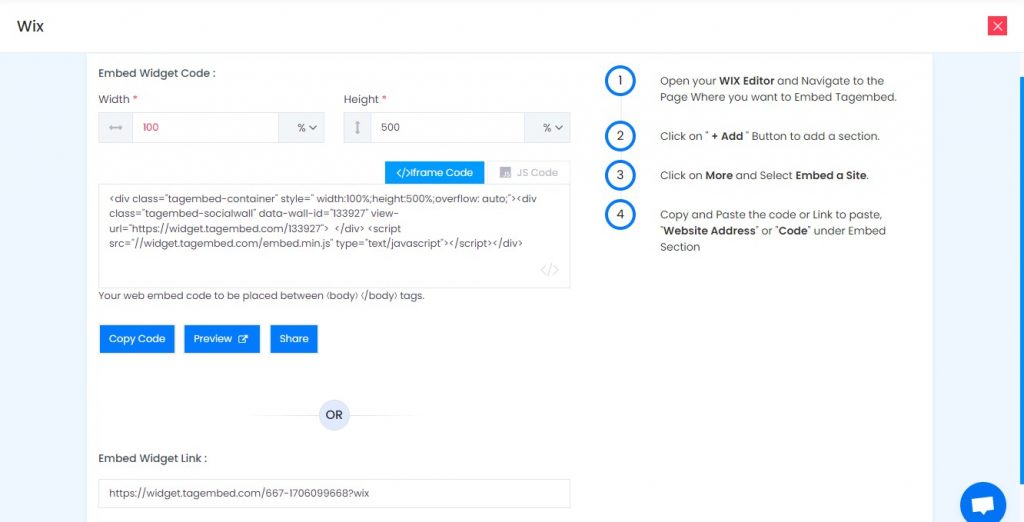The height and width of the screenshot is (522, 1024).
Task: Click the Width input field
Action: tap(206, 127)
